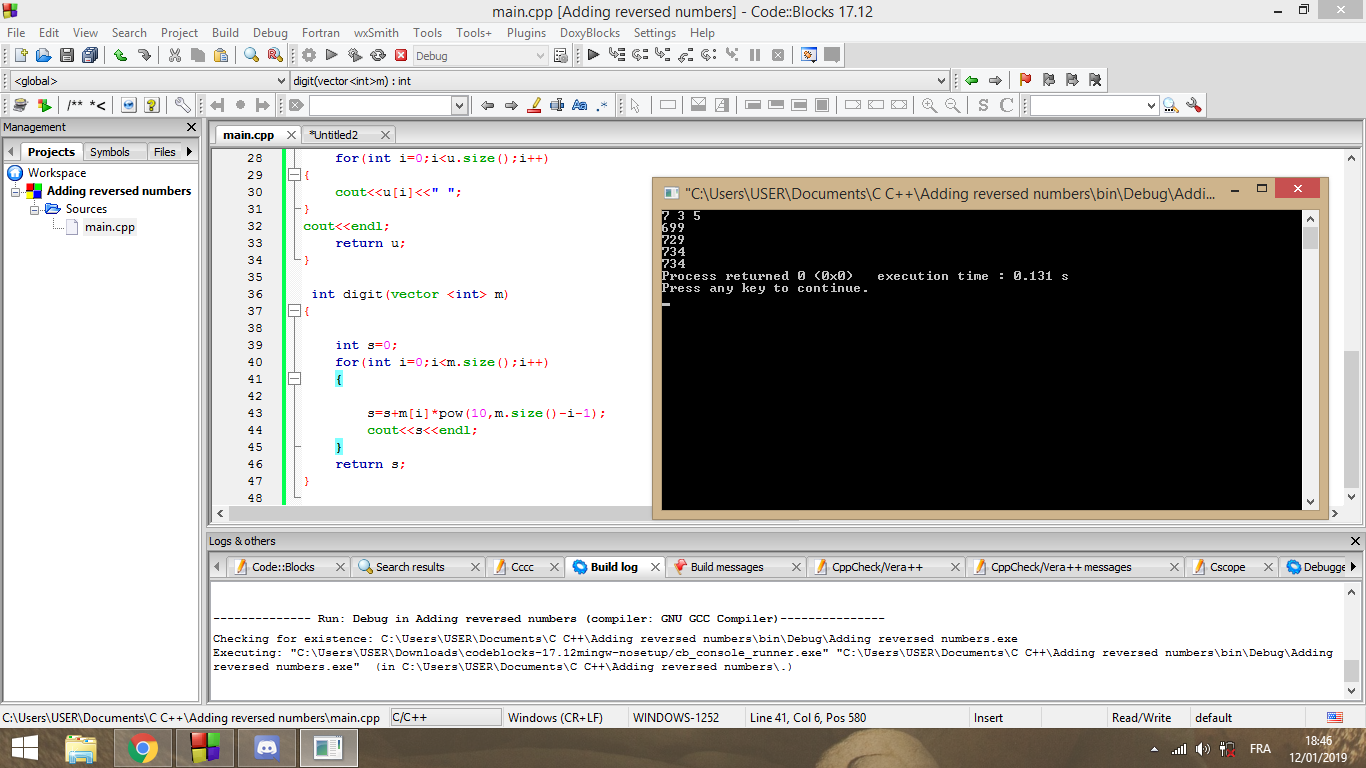Image resolution: width=1366 pixels, height=768 pixels.
Task: Click the New file toolbar icon
Action: click(x=20, y=56)
